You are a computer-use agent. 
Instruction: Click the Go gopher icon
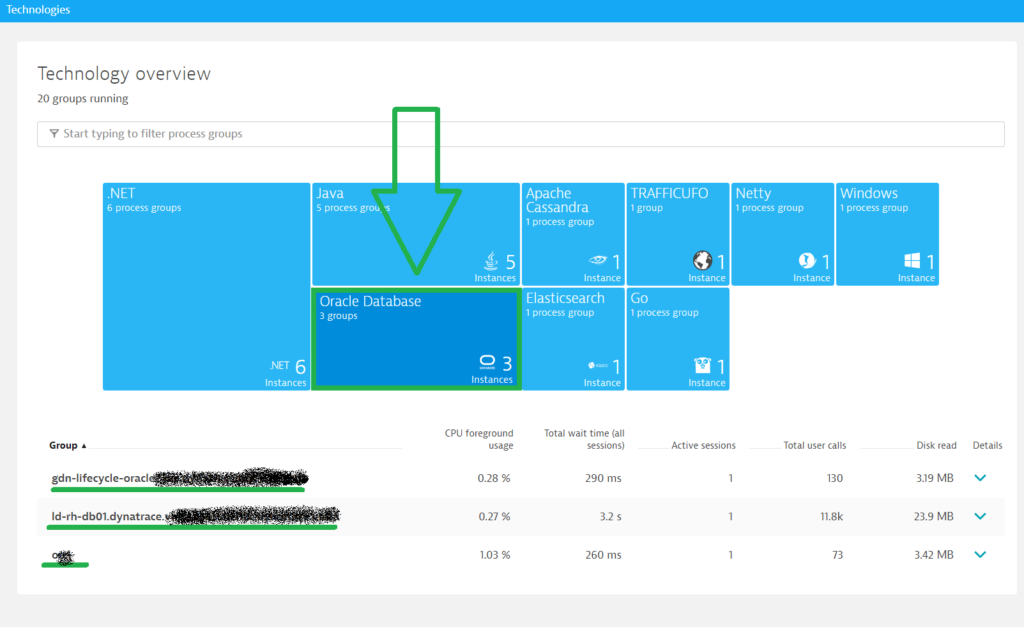point(703,365)
